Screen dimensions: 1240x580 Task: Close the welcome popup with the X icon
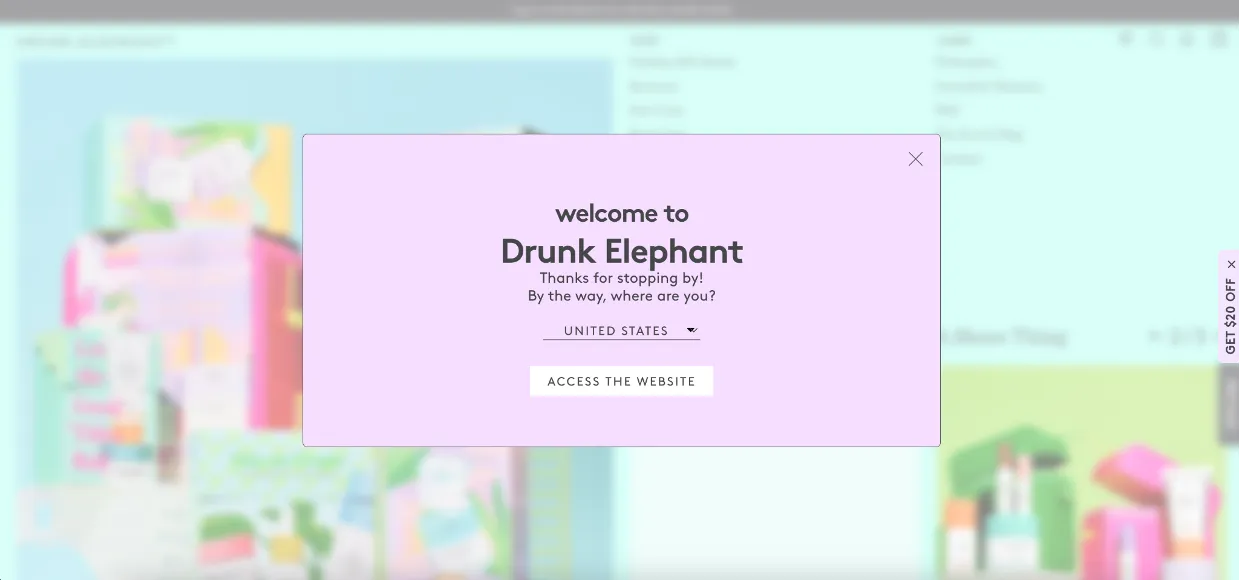click(x=915, y=159)
